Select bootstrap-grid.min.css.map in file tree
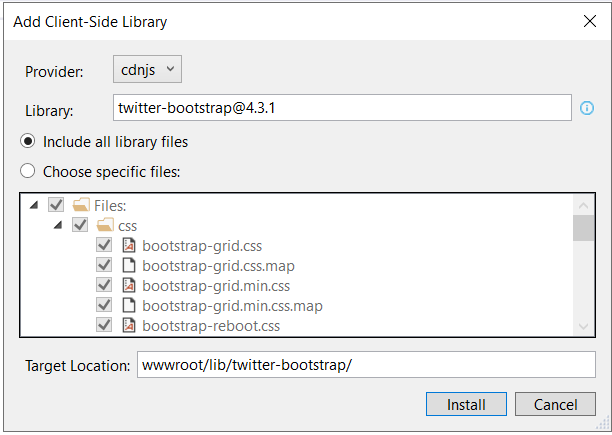This screenshot has width=612, height=435. click(232, 306)
